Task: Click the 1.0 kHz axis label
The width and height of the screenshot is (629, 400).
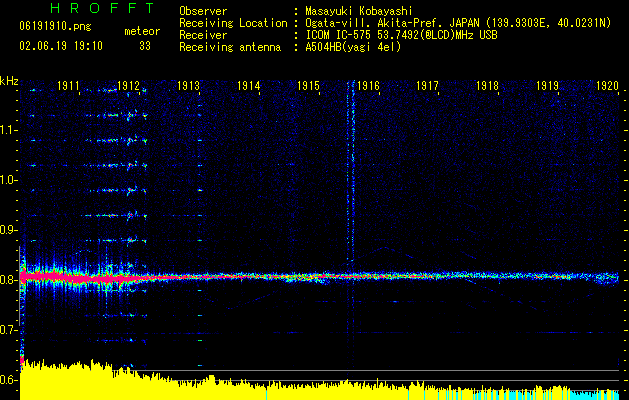Action: [9, 180]
